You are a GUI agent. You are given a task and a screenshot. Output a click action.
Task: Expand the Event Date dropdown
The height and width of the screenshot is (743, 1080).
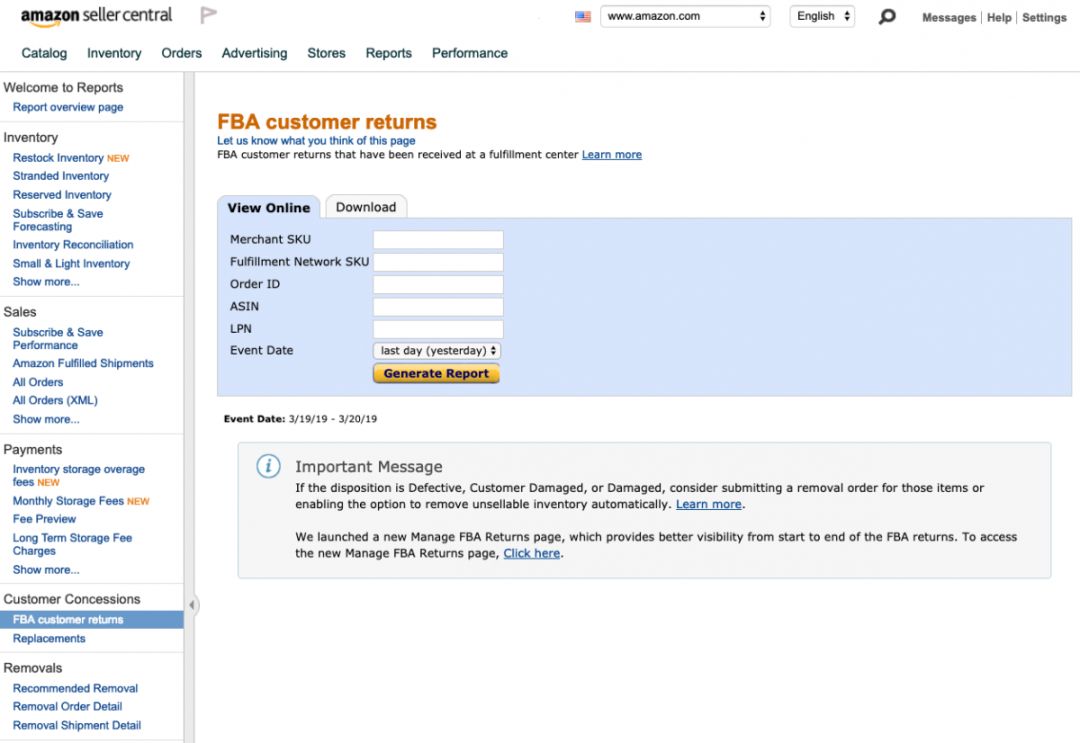click(436, 351)
